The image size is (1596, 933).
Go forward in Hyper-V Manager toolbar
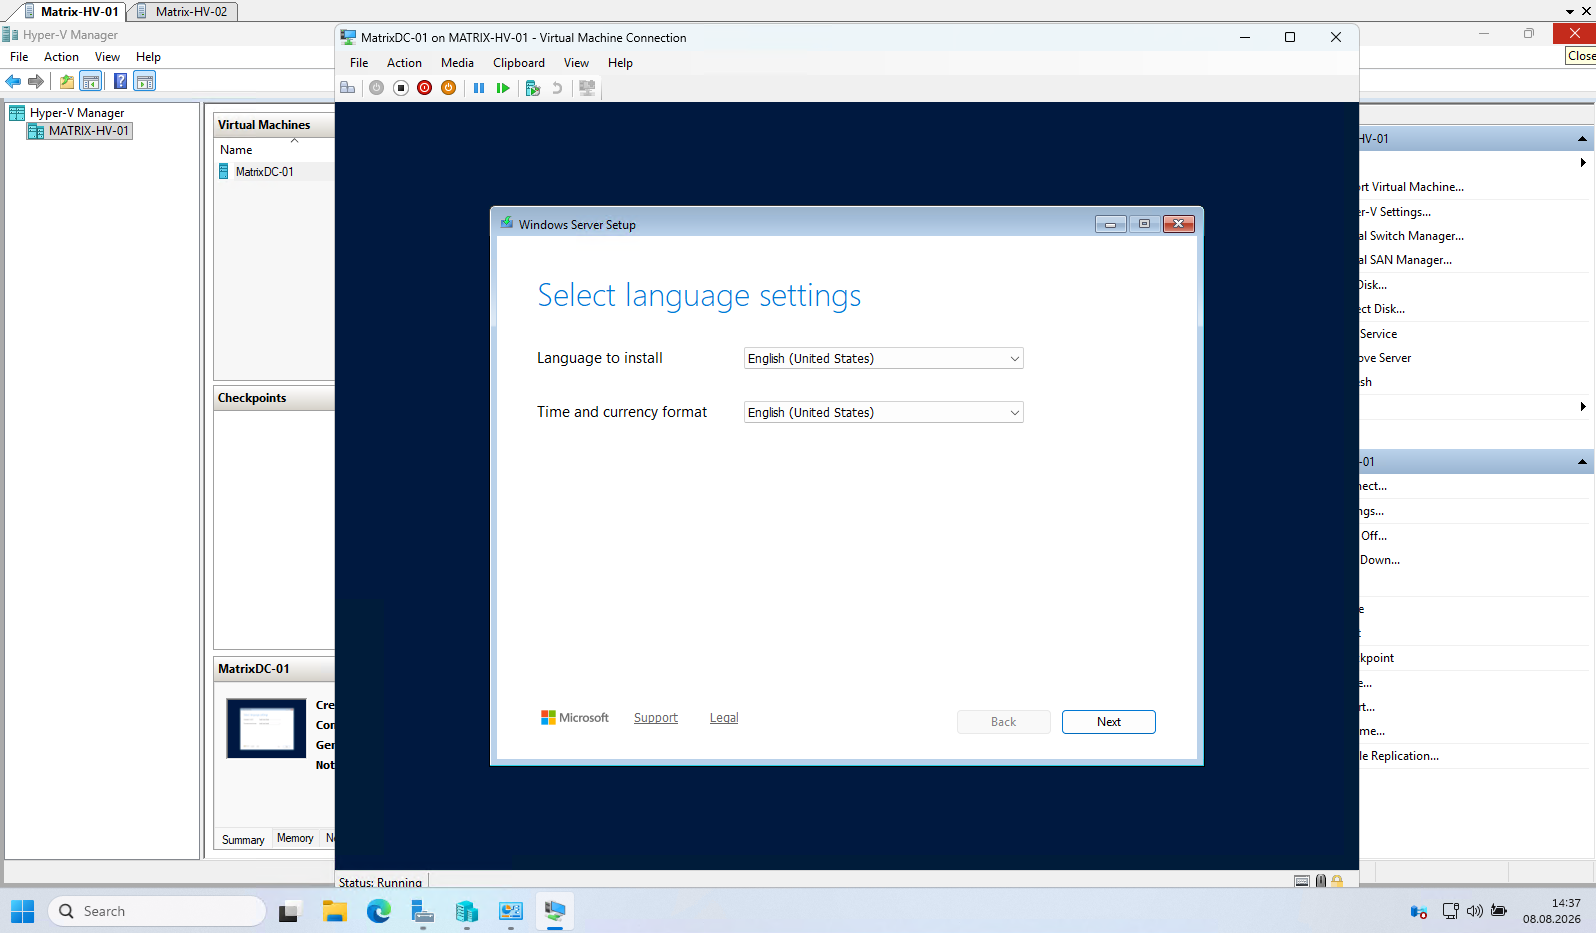36,81
